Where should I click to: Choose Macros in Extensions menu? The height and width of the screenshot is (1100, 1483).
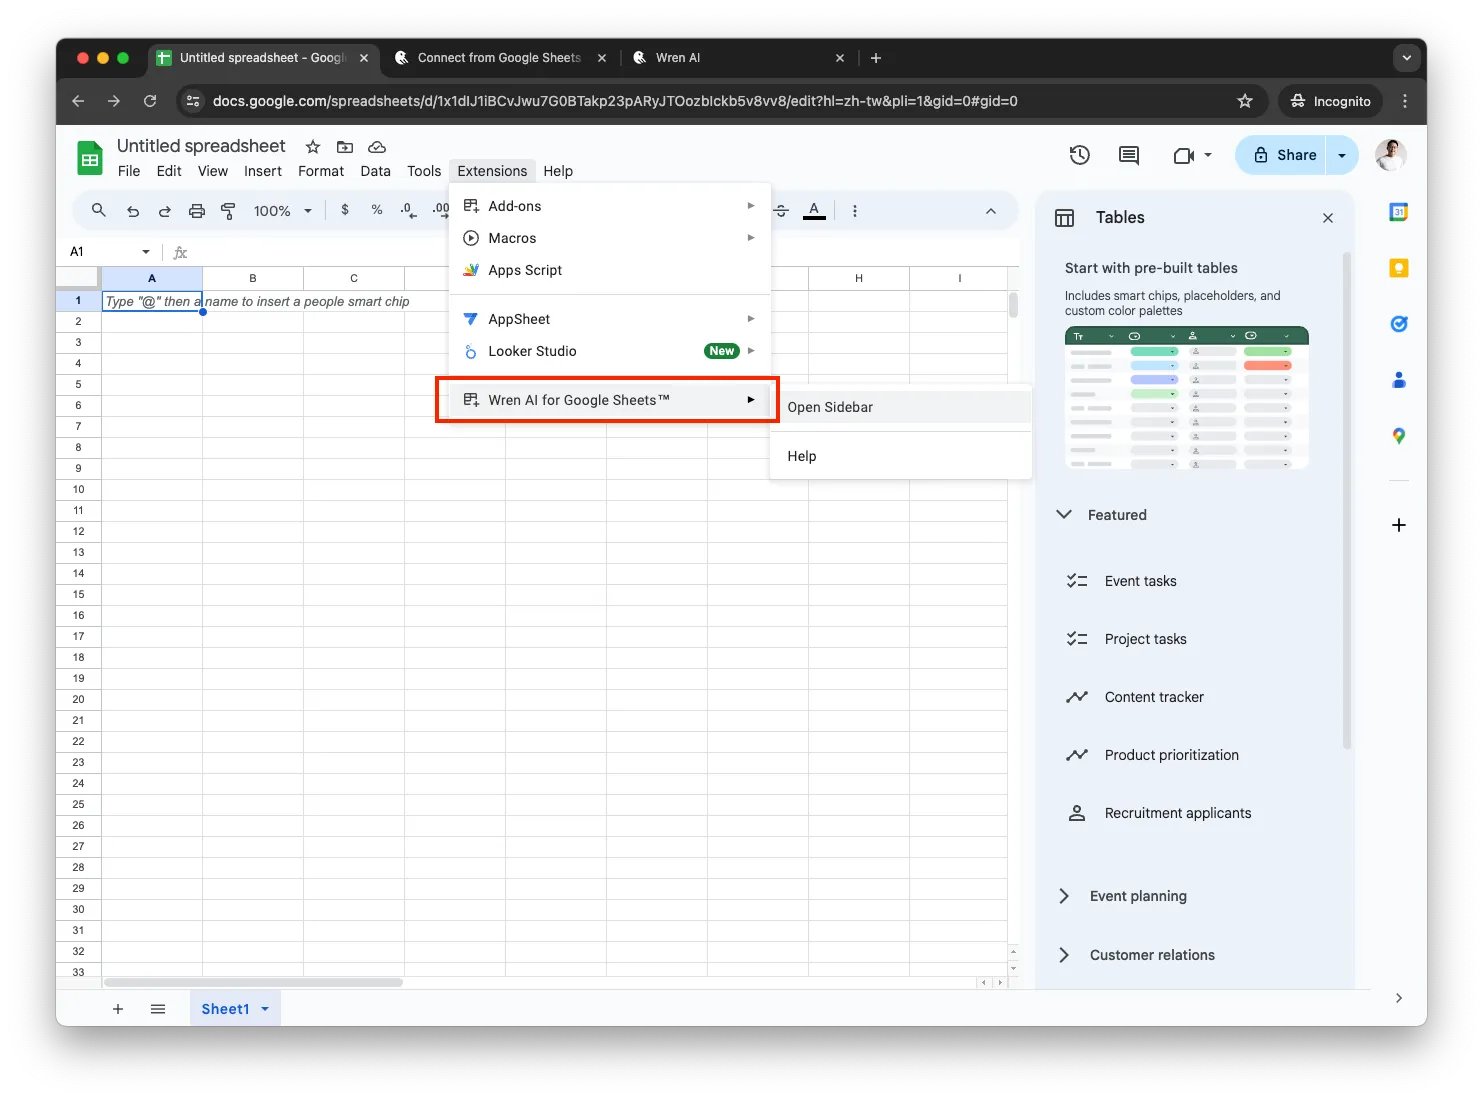click(610, 238)
